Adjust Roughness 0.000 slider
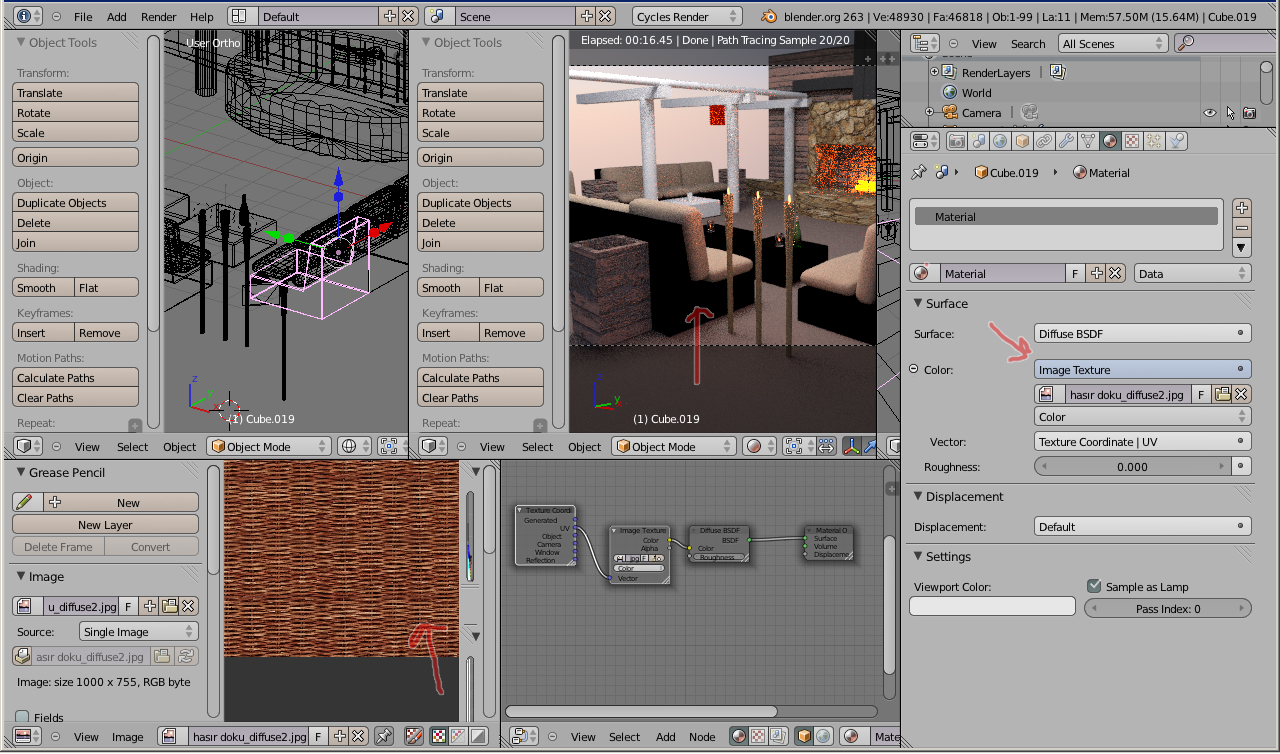1280x754 pixels. click(x=1132, y=466)
